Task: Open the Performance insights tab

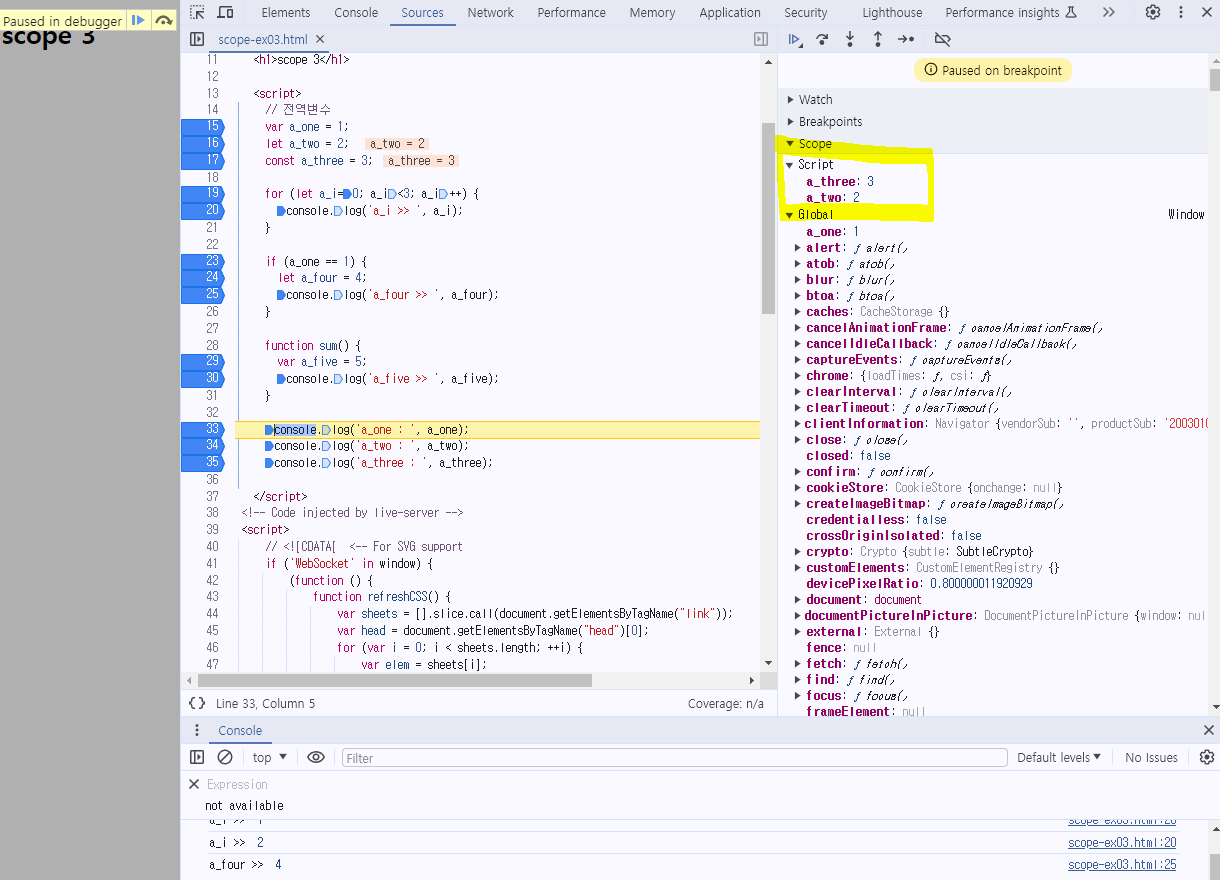Action: (x=1011, y=12)
